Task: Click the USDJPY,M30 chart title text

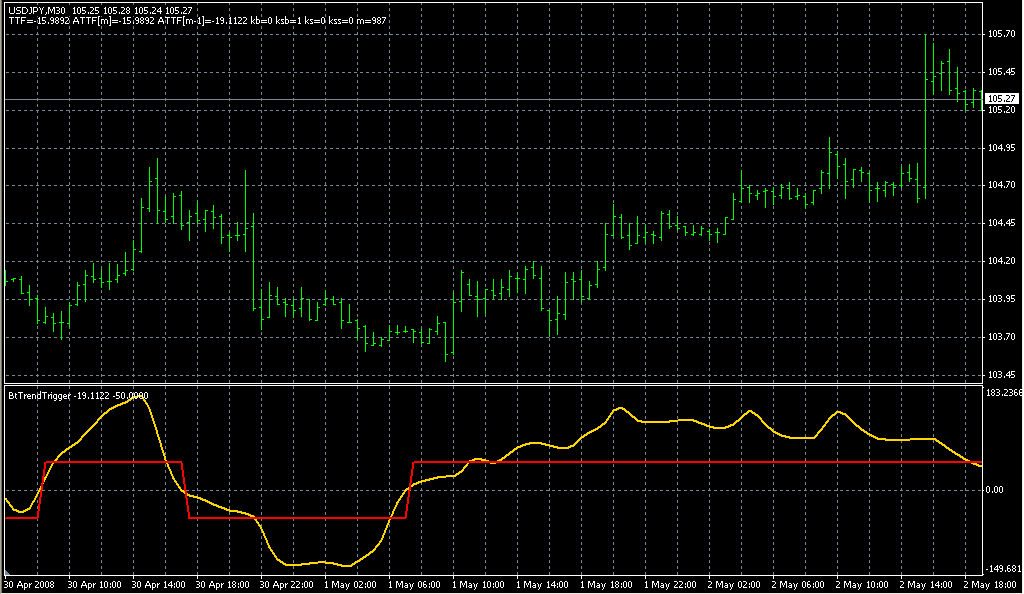Action: pyautogui.click(x=37, y=10)
